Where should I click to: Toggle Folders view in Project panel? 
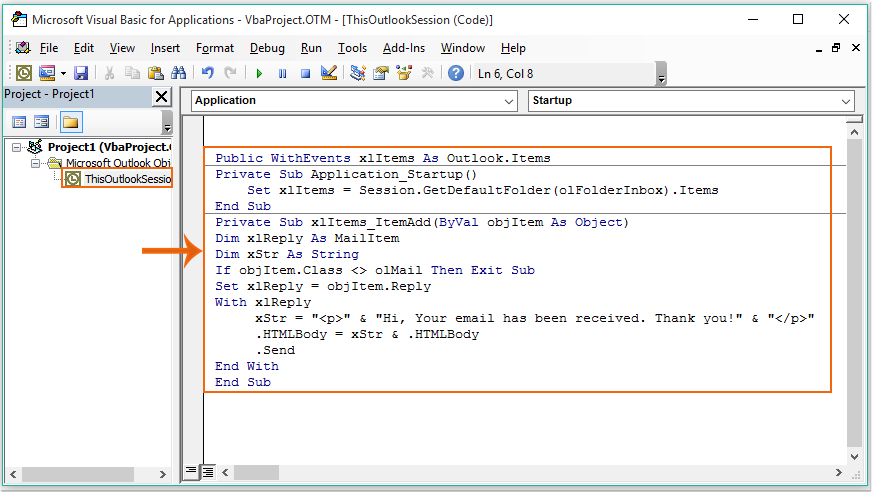[x=70, y=122]
